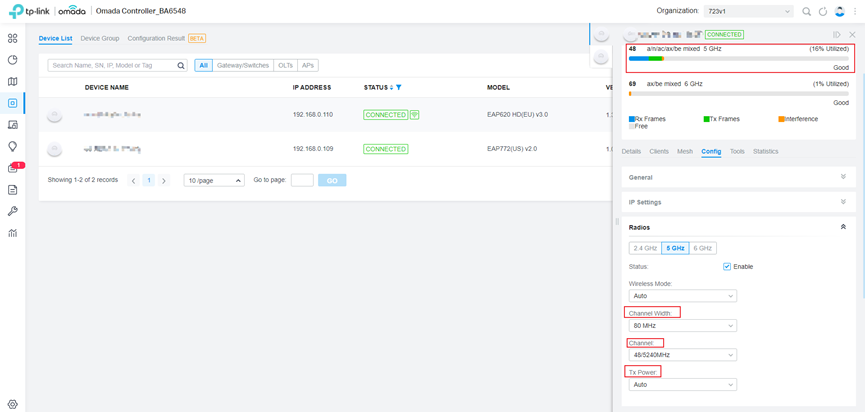Open the Tx Power dropdown

pos(682,385)
